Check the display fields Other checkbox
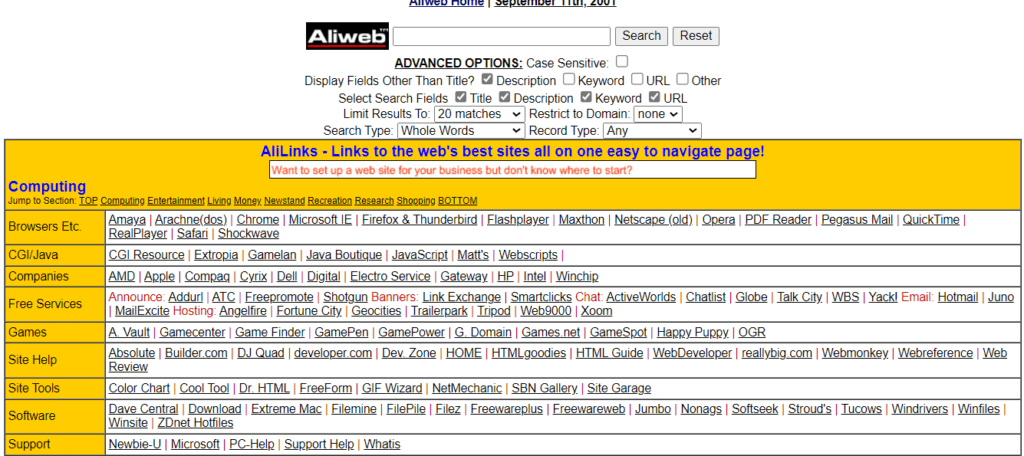The height and width of the screenshot is (456, 1024). pyautogui.click(x=682, y=80)
